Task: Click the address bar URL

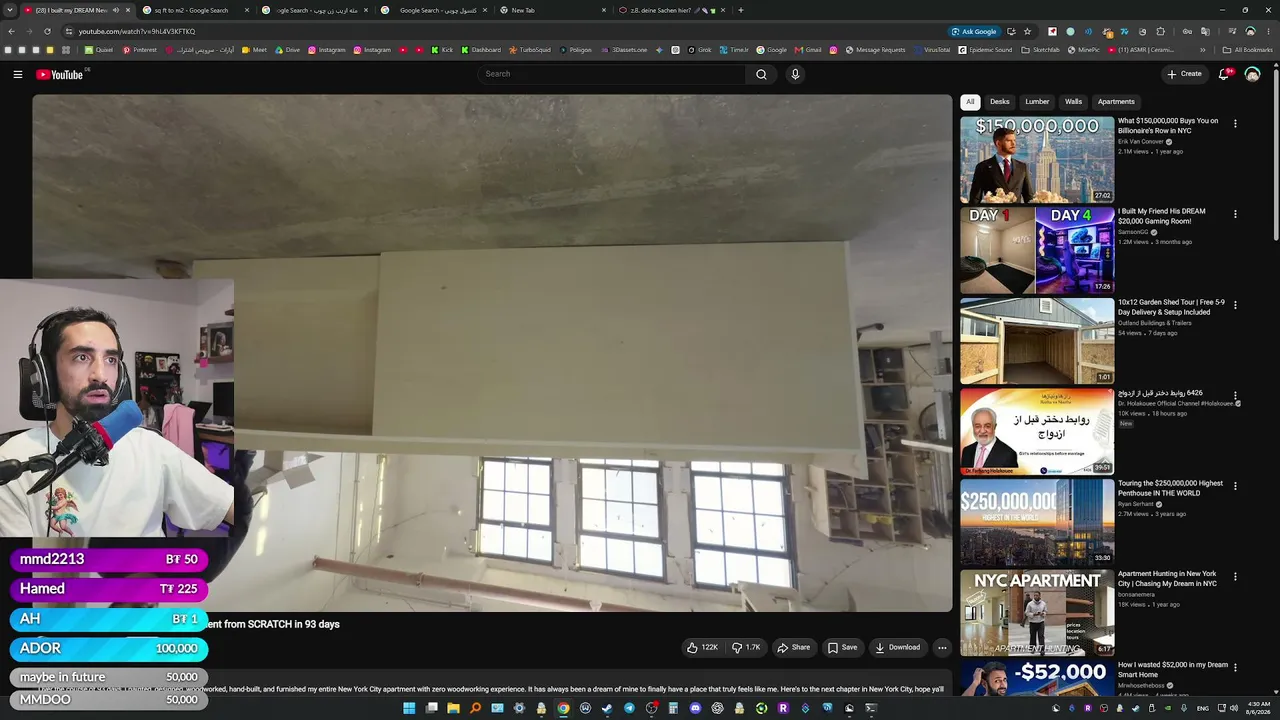Action: 137,31
